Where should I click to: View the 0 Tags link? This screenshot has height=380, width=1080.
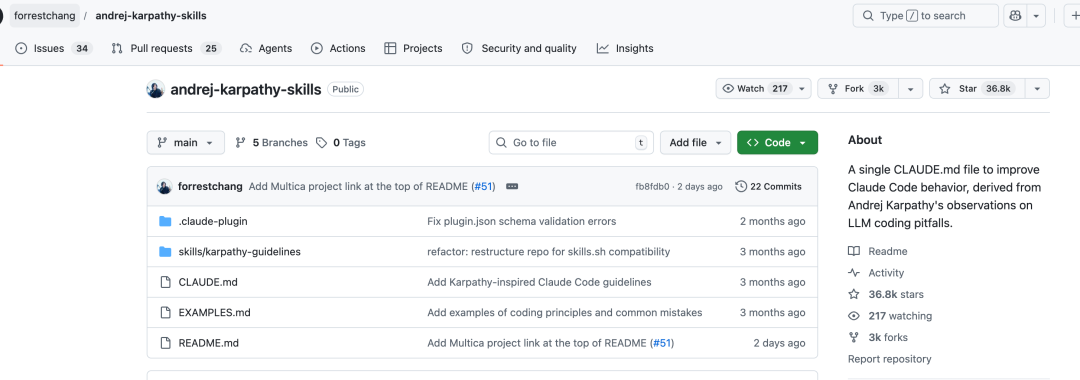(x=341, y=142)
